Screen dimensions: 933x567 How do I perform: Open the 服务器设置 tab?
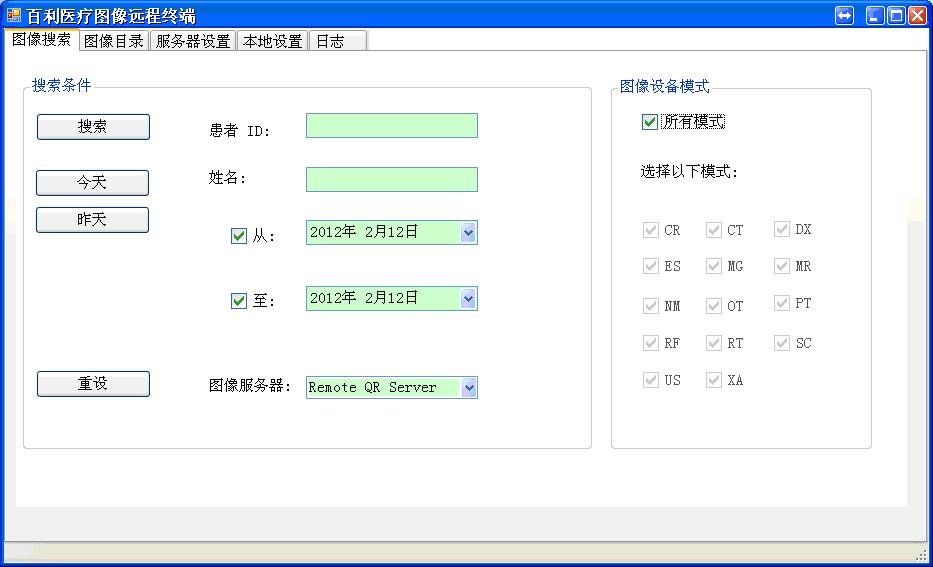point(193,41)
